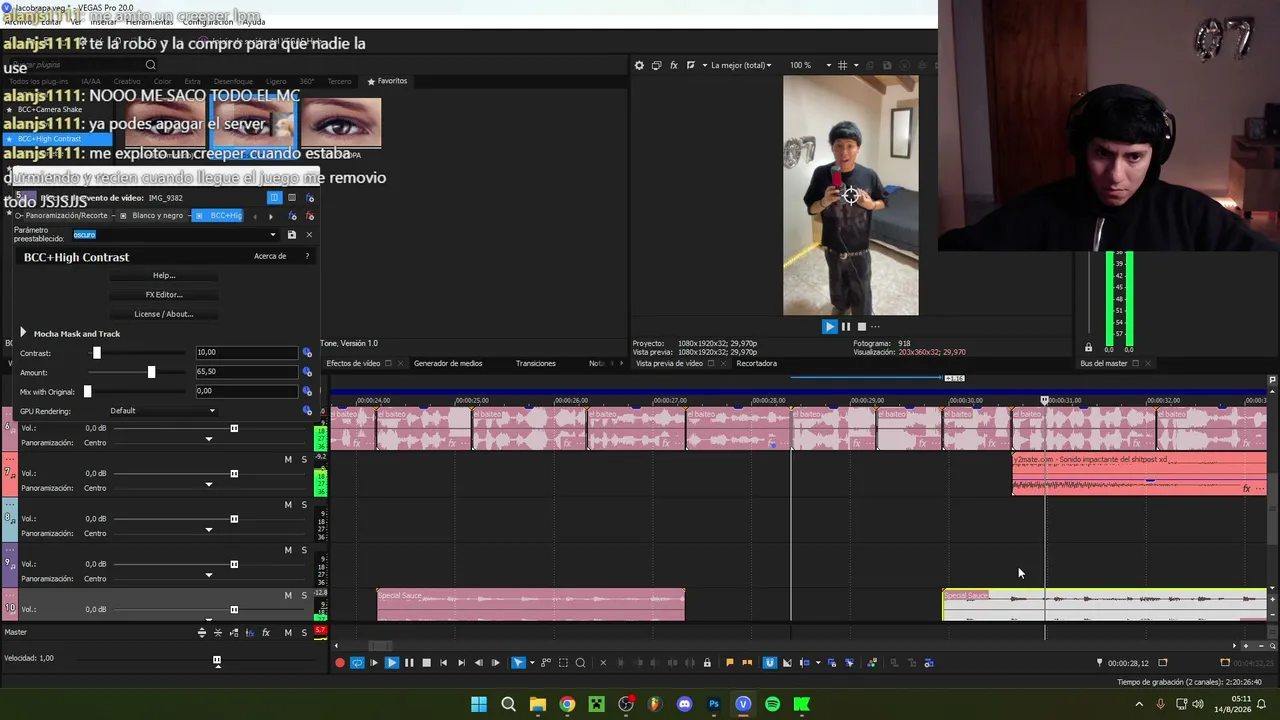
Task: Click the delete X icon in the timeline toolbar
Action: coord(604,663)
